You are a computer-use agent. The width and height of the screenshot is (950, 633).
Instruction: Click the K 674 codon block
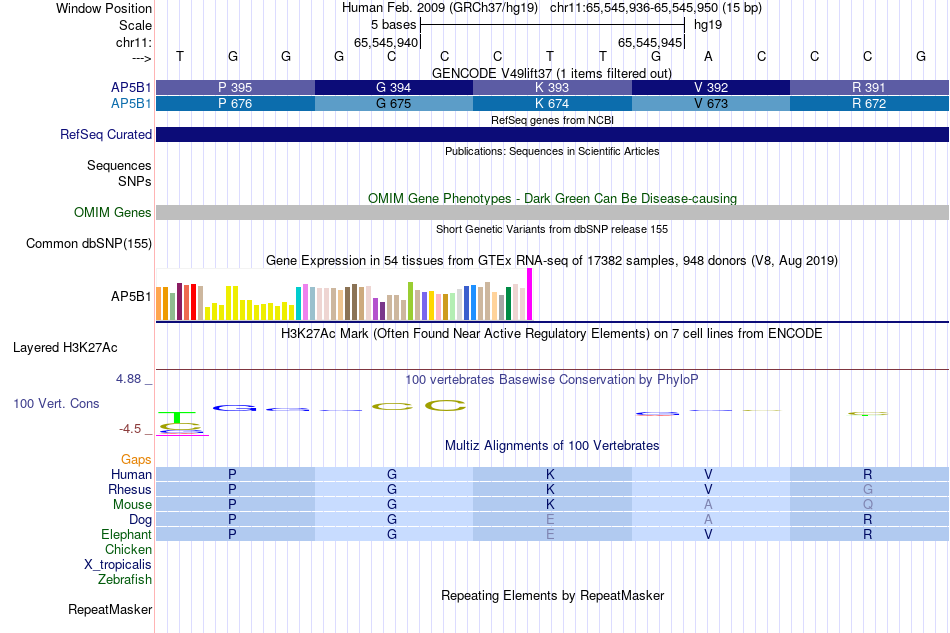pos(552,104)
